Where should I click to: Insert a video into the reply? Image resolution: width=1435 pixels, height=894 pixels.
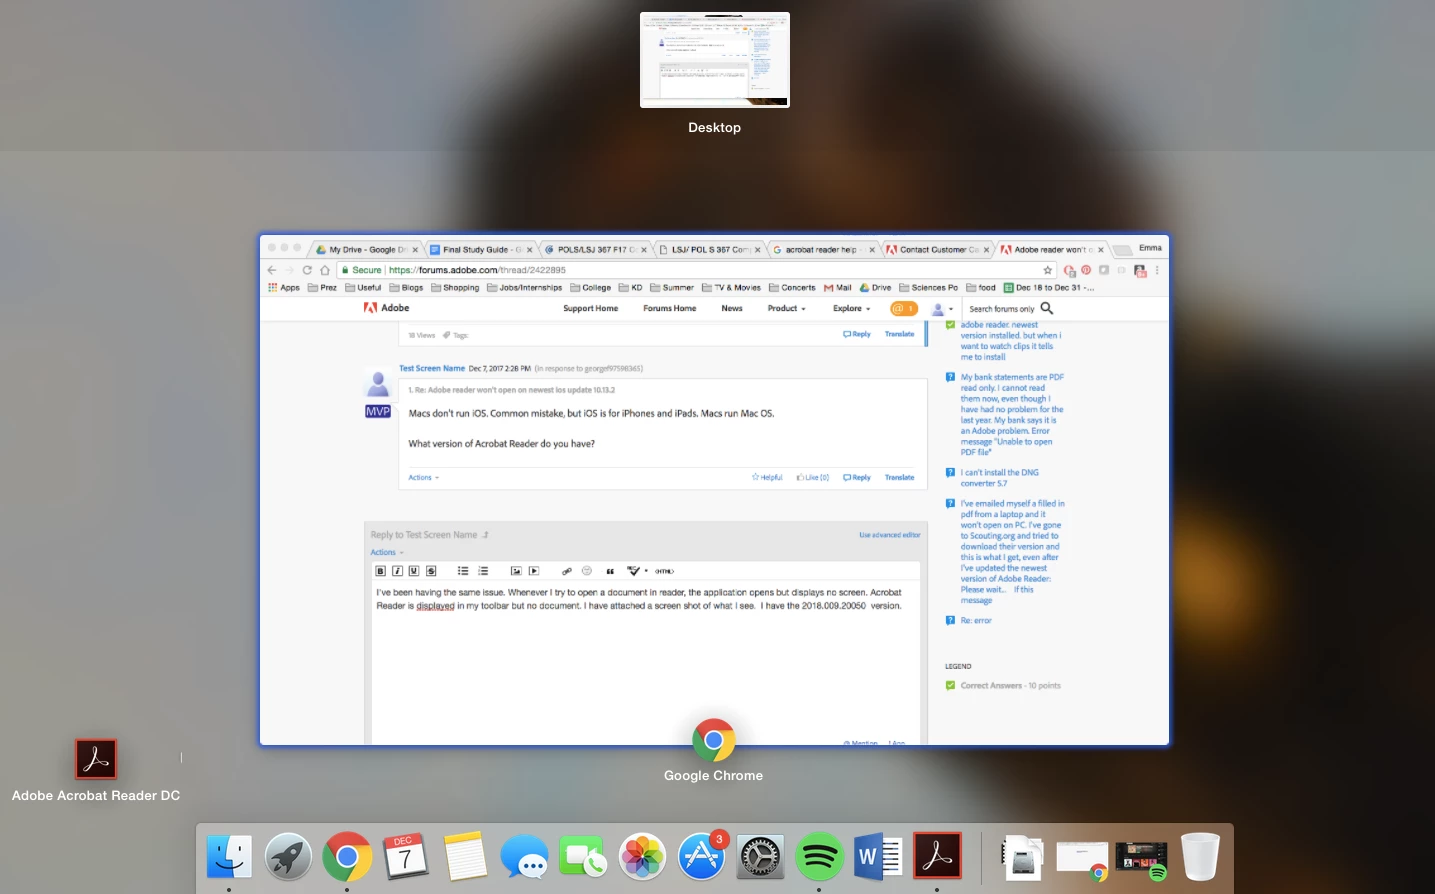[x=534, y=571]
